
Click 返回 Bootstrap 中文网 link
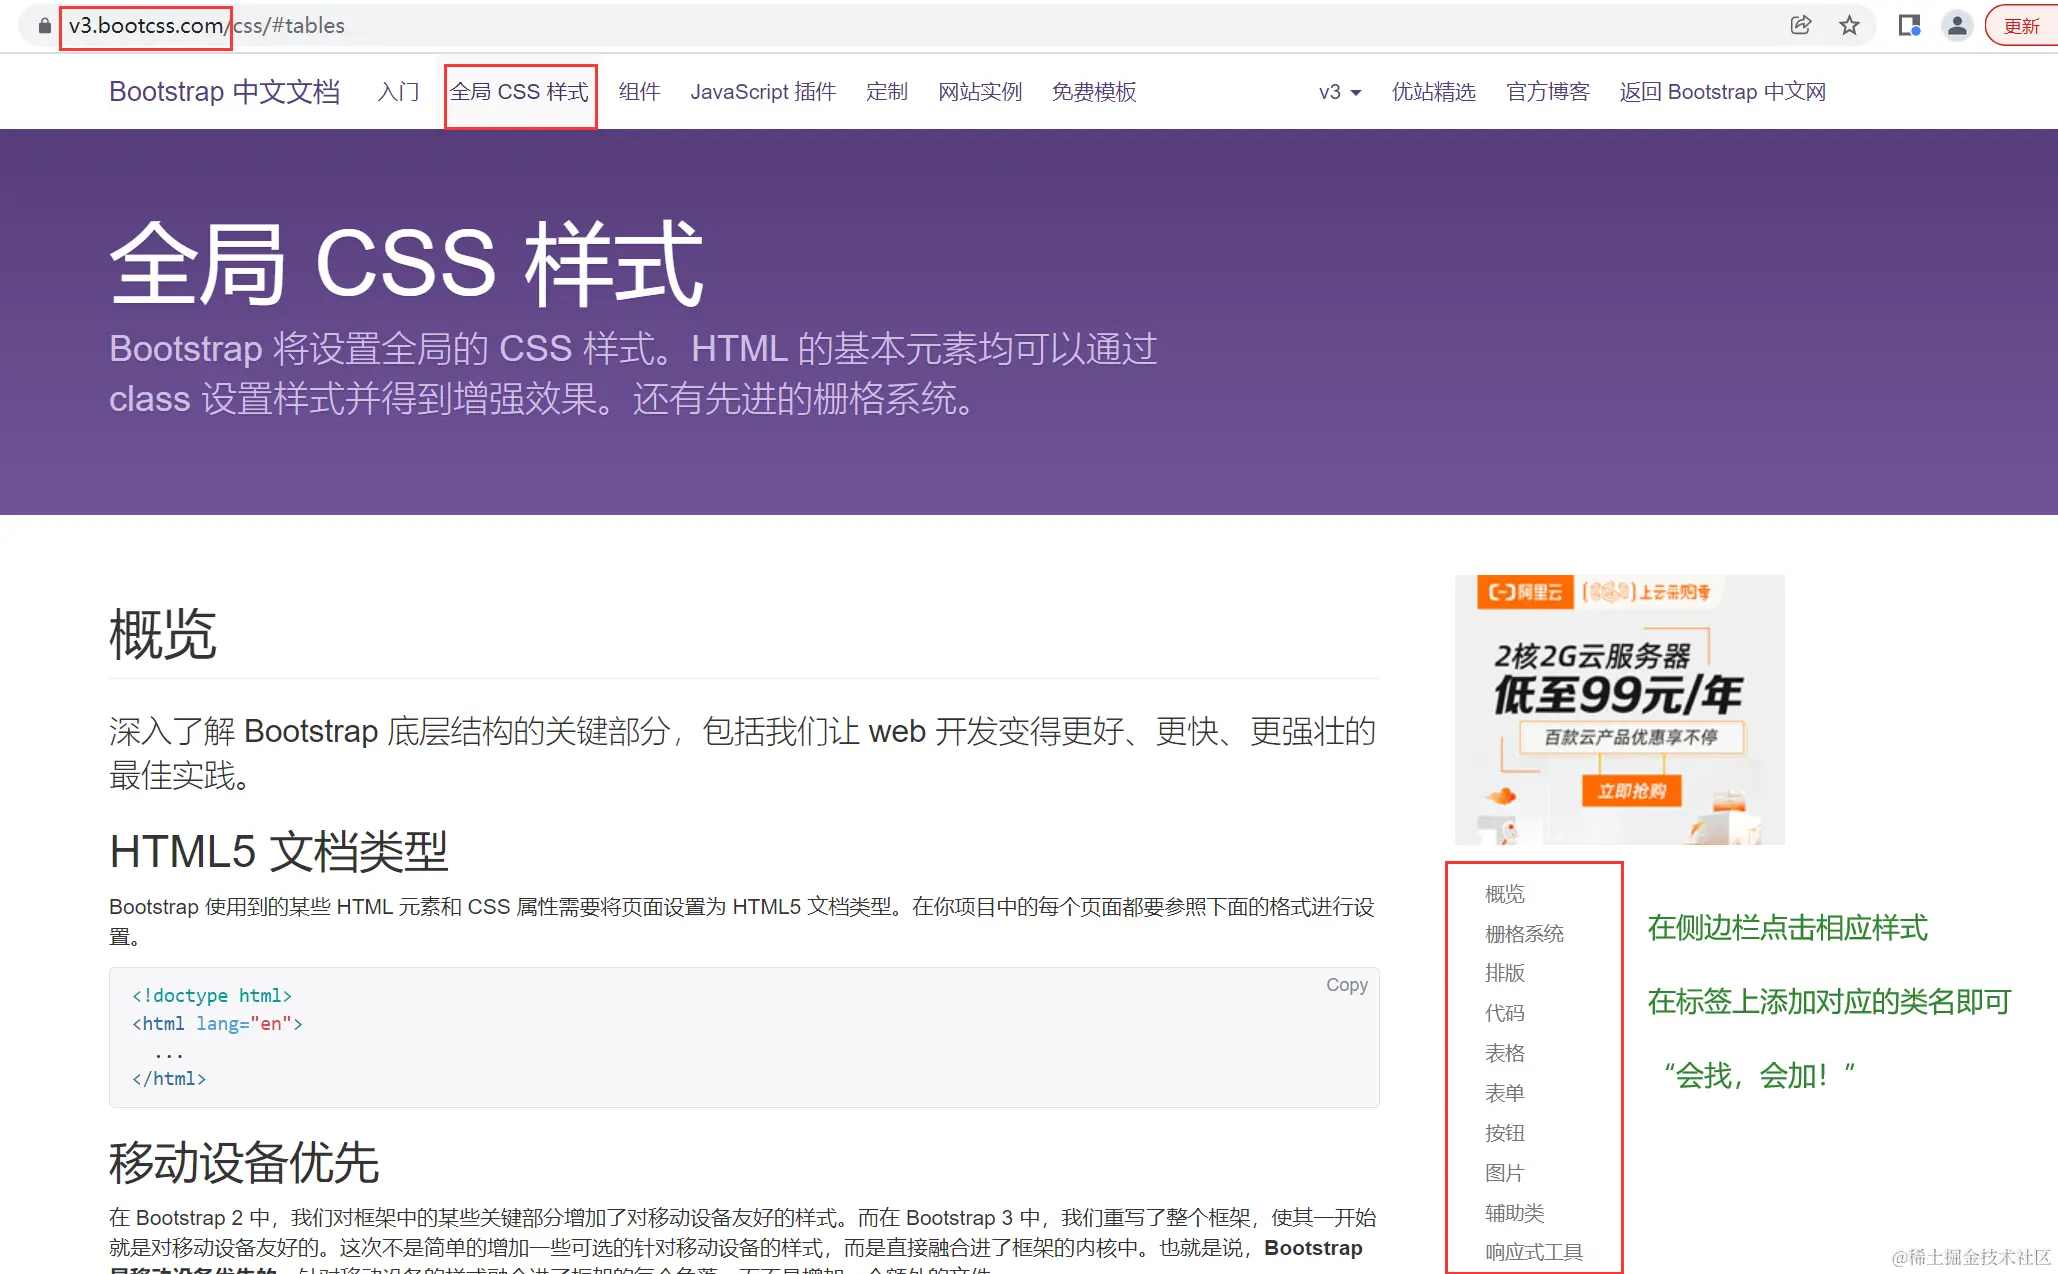(1723, 92)
